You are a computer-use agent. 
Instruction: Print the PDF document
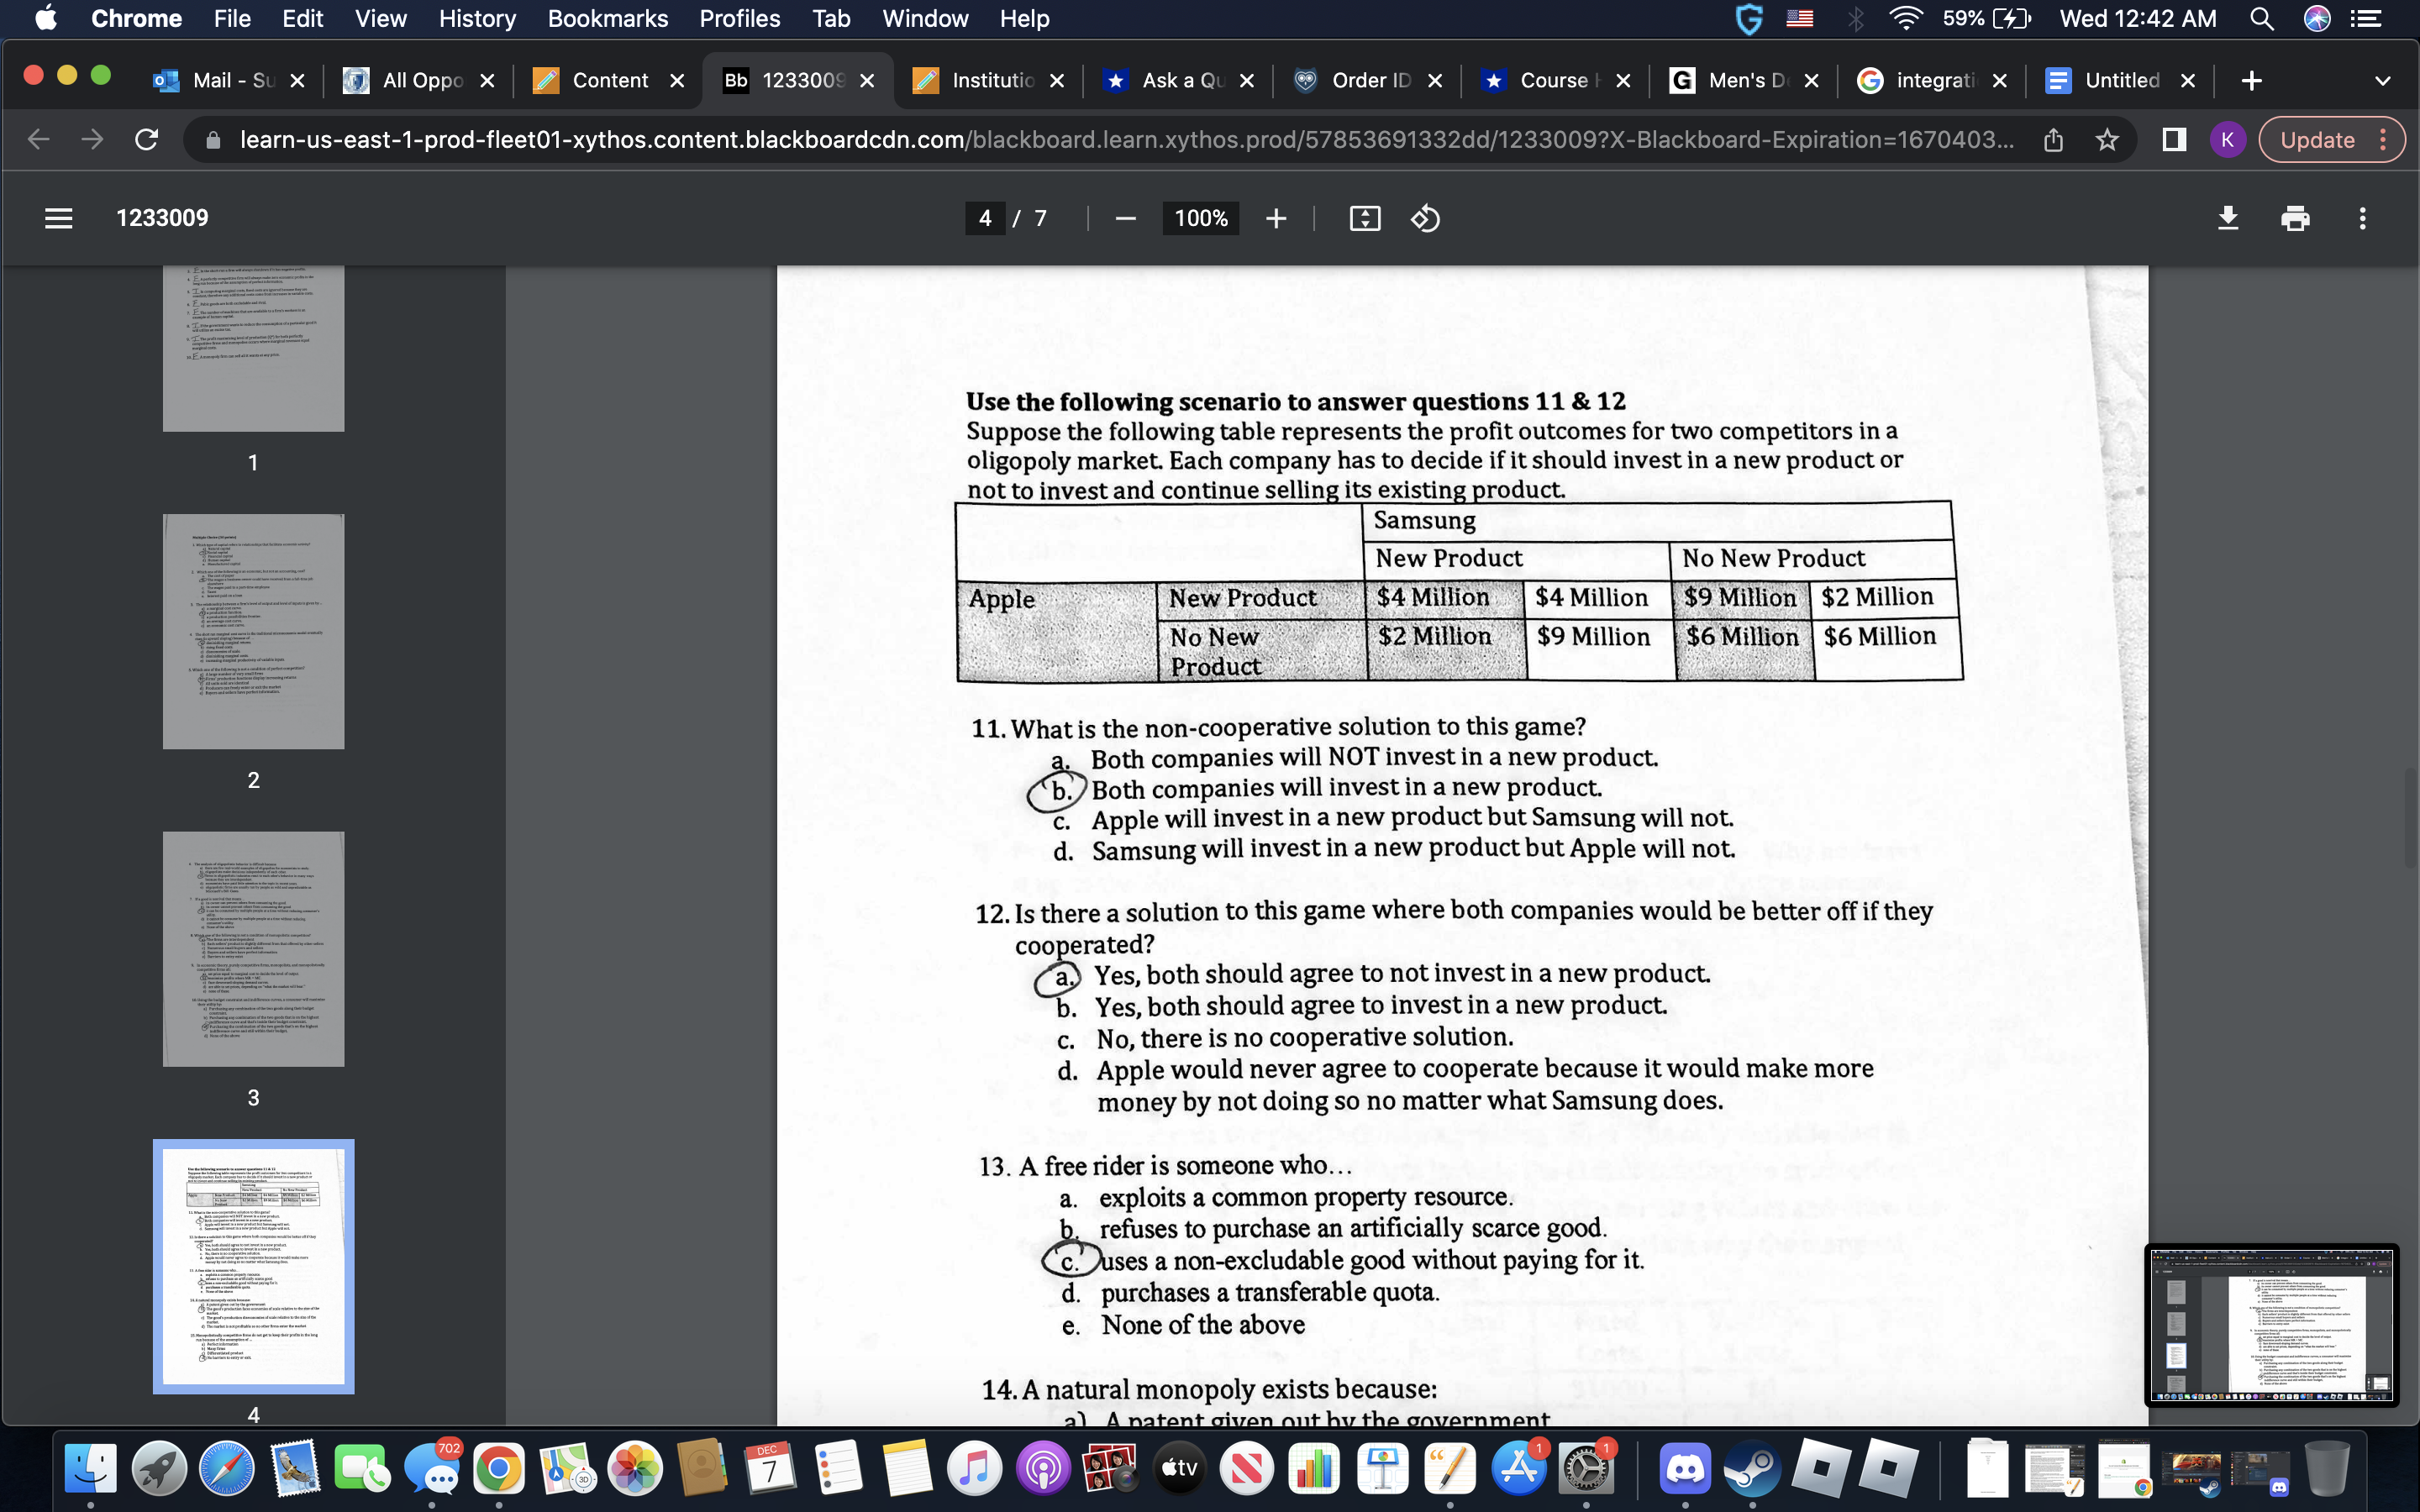tap(2295, 218)
